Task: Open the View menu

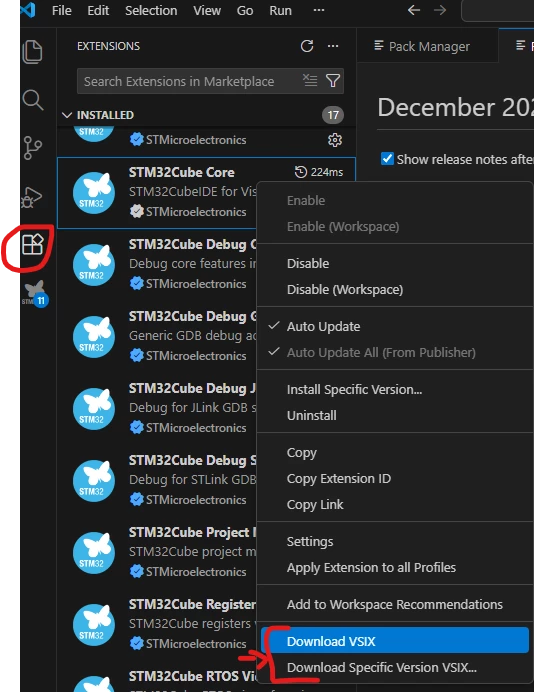Action: [207, 10]
